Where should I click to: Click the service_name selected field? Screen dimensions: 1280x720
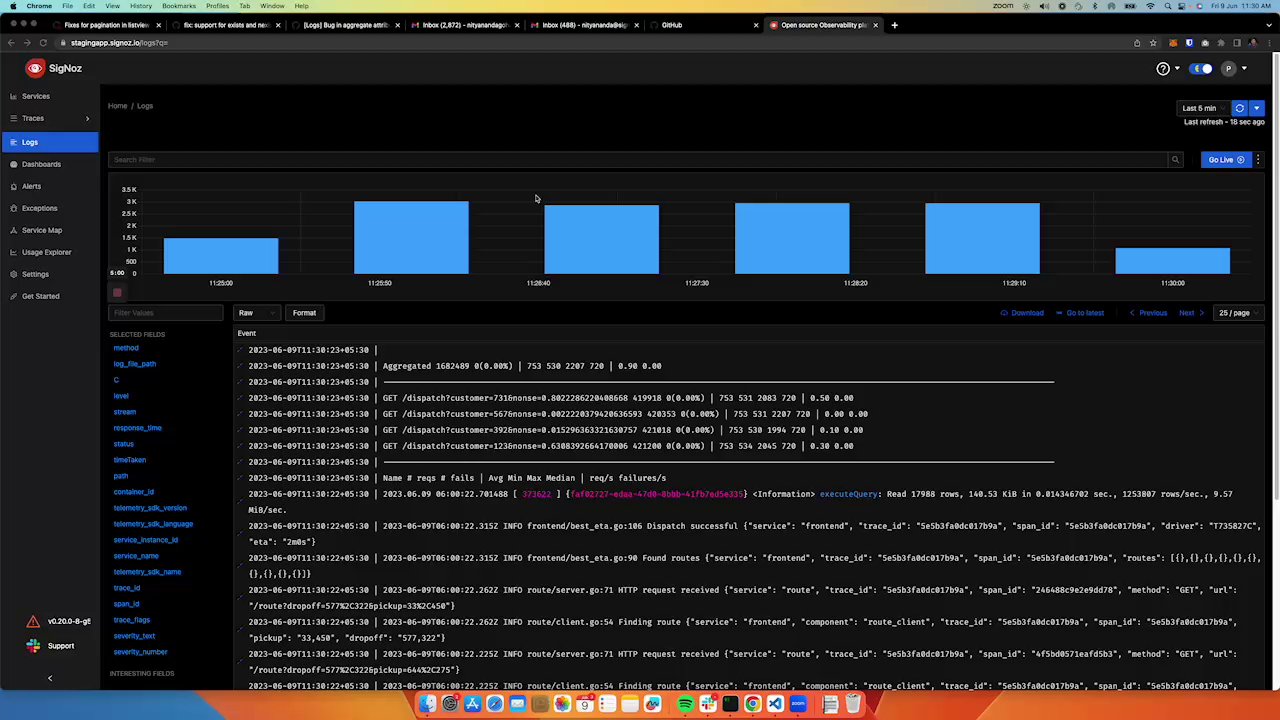(x=136, y=556)
